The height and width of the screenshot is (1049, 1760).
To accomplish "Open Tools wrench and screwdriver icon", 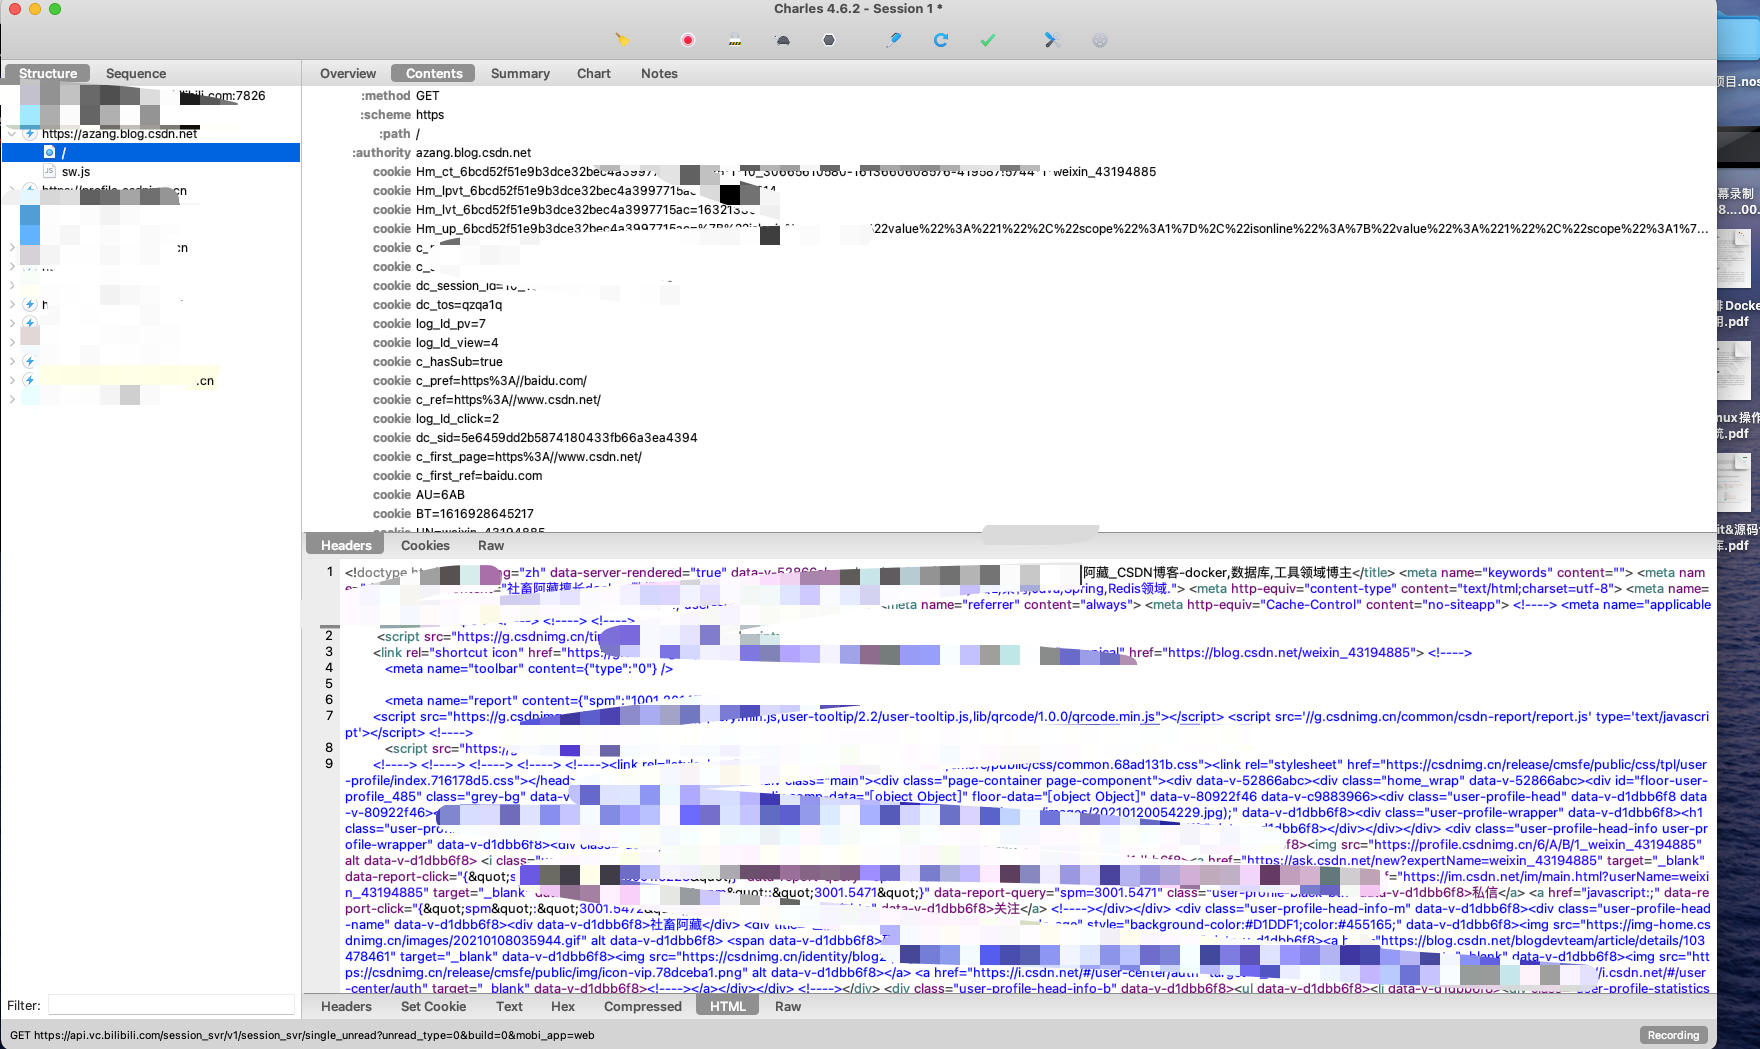I will [x=1051, y=40].
